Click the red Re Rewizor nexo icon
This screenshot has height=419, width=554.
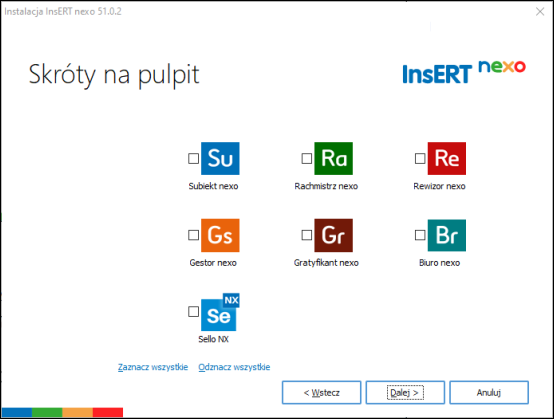tap(447, 158)
